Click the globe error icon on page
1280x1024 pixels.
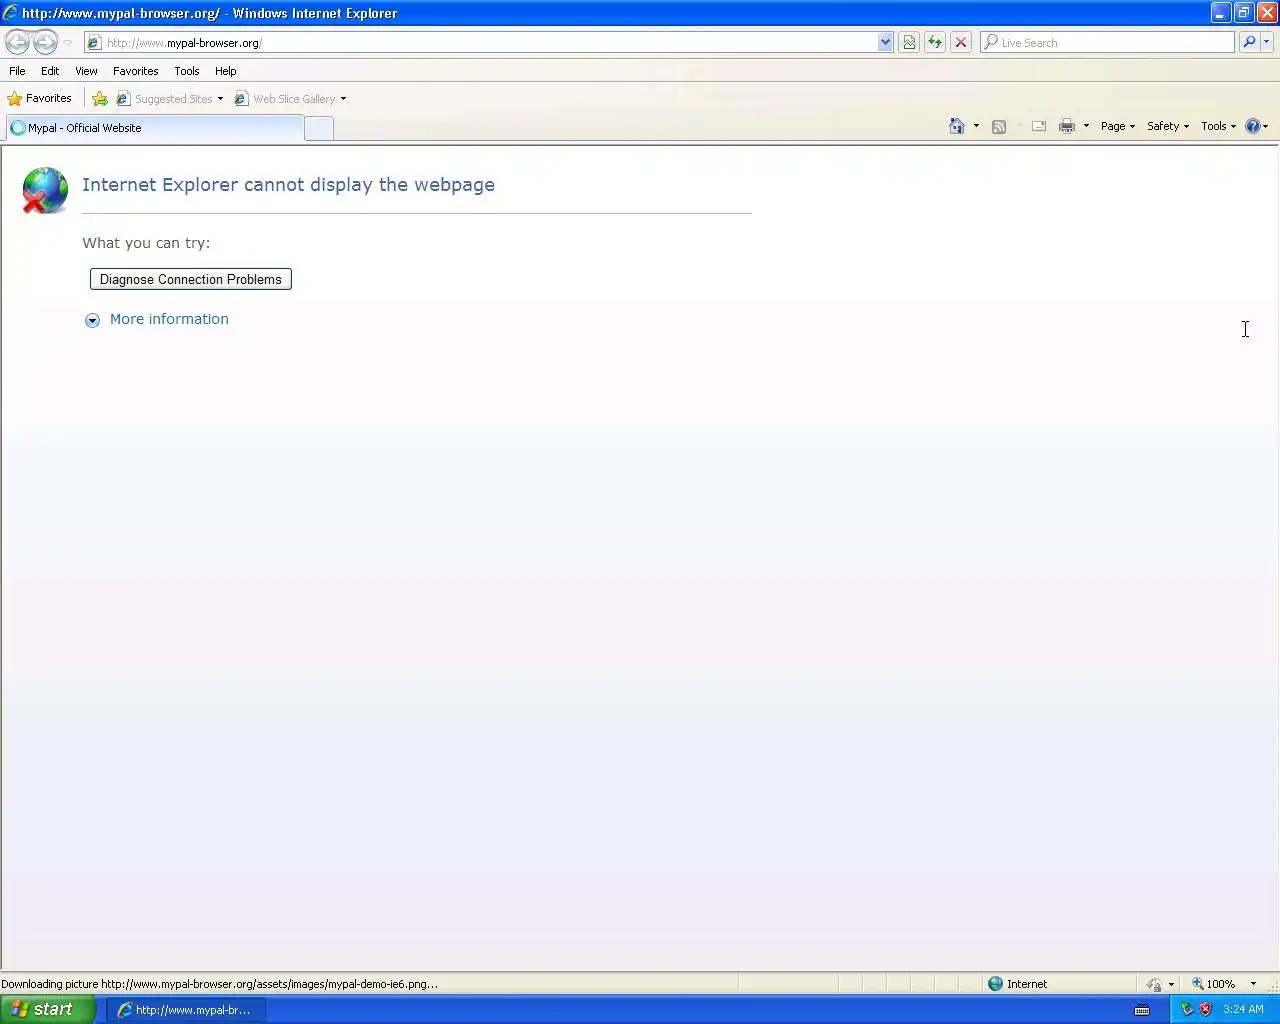click(x=45, y=190)
